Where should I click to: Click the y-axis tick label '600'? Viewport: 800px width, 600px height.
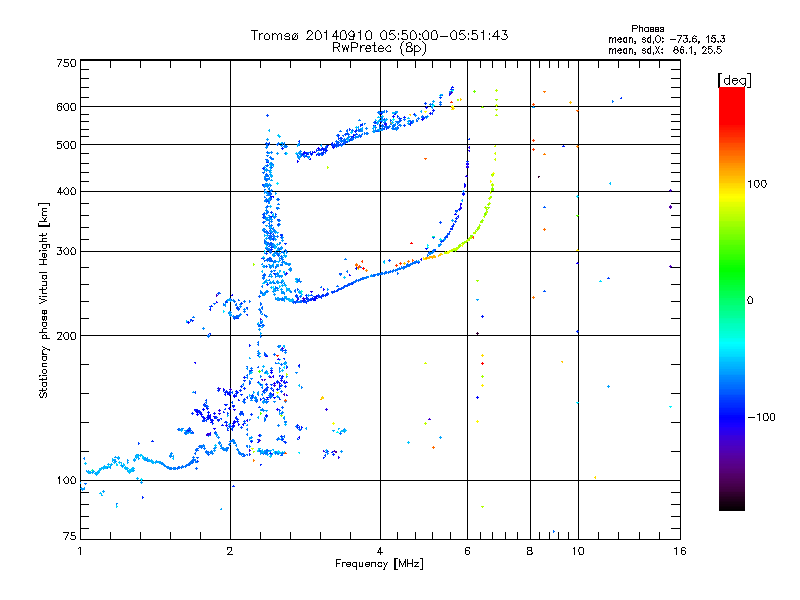(66, 107)
